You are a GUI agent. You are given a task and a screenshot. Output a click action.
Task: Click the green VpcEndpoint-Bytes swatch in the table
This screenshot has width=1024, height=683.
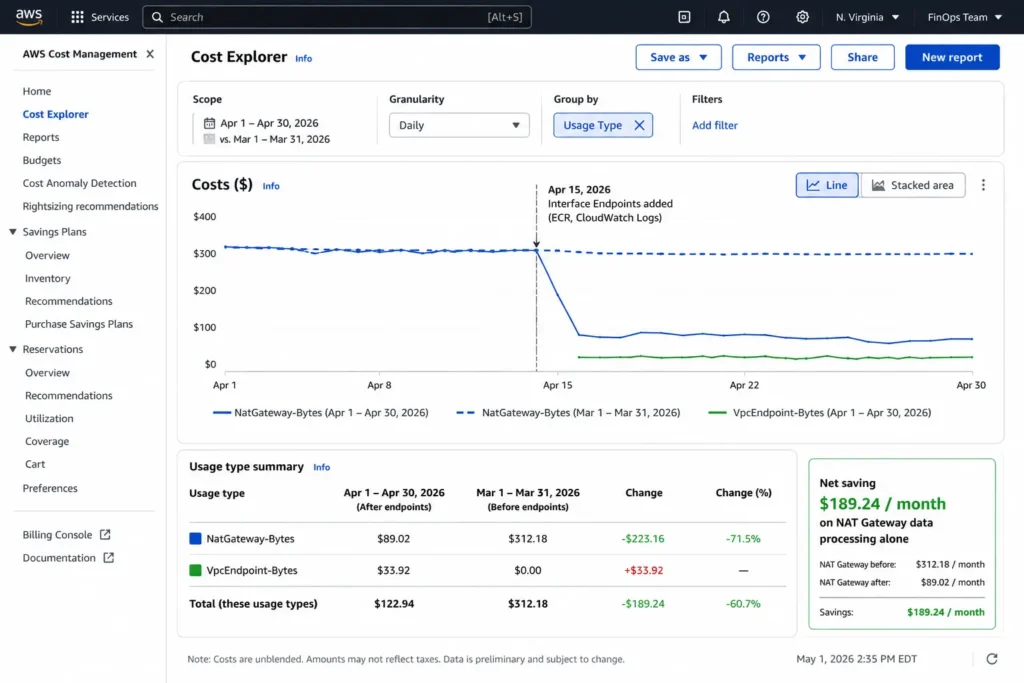195,570
